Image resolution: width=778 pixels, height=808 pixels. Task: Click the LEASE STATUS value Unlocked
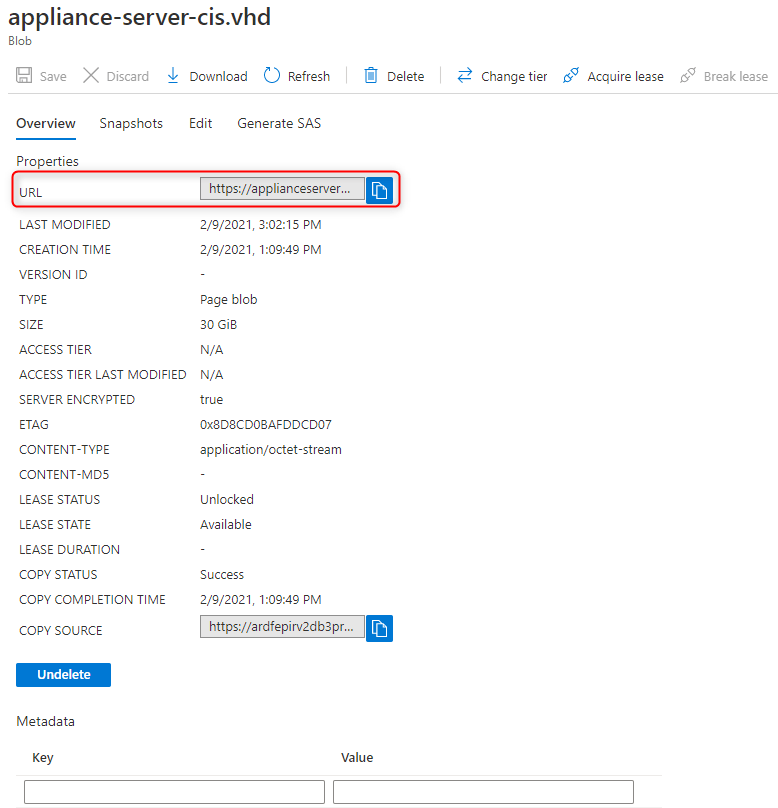[227, 499]
